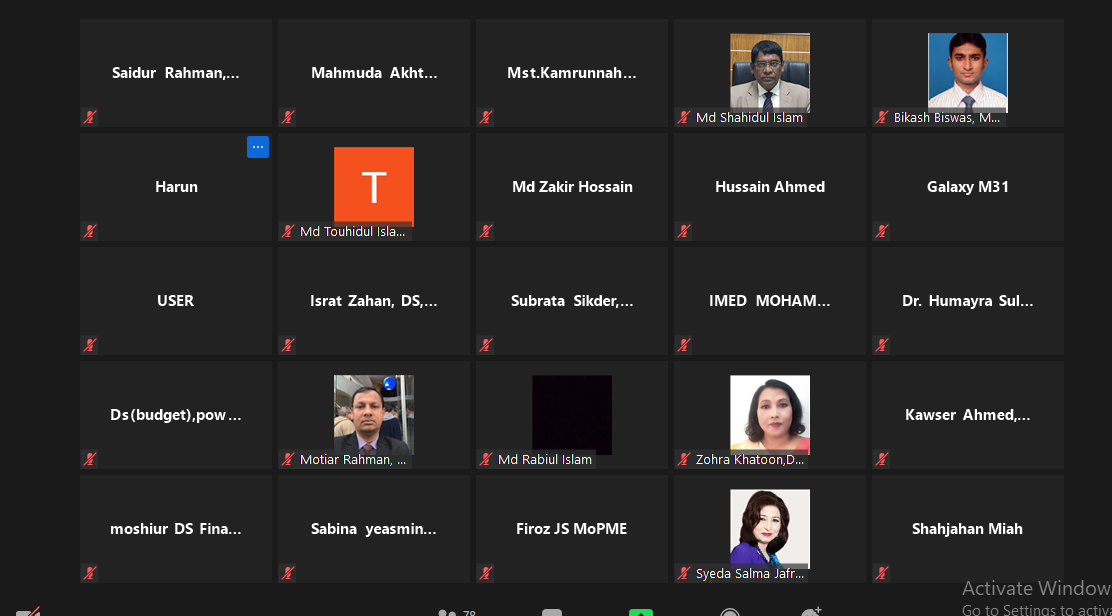
Task: Click the black video tile of Md Rabiul Islam
Action: [x=572, y=415]
